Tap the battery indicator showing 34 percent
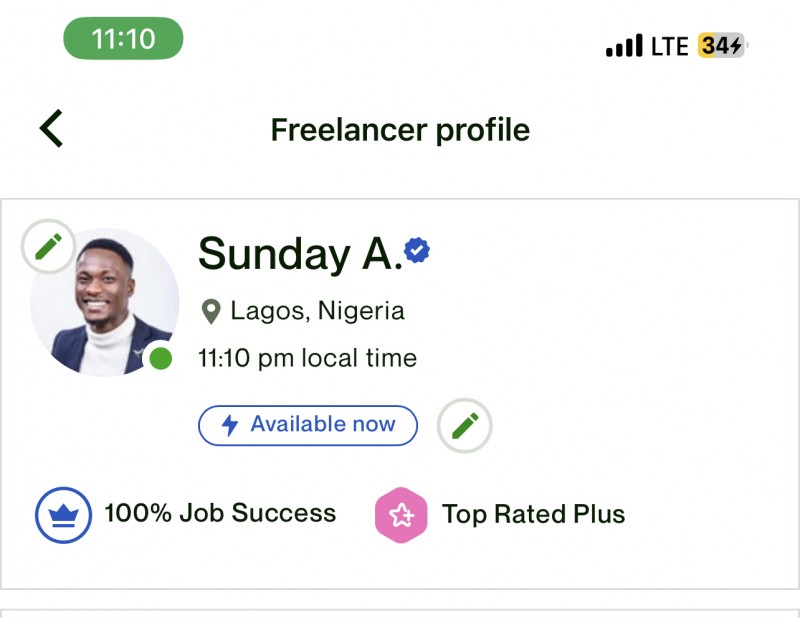Image resolution: width=800 pixels, height=618 pixels. click(723, 46)
